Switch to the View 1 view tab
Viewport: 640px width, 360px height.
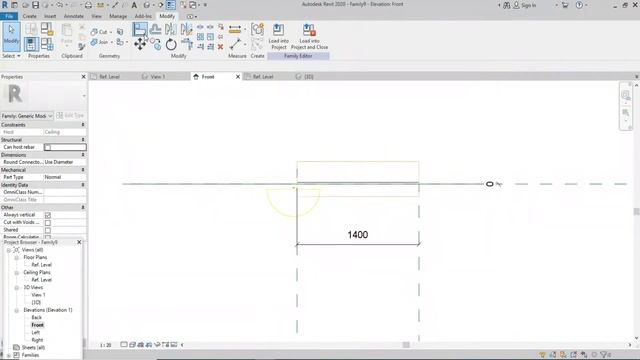[x=158, y=77]
